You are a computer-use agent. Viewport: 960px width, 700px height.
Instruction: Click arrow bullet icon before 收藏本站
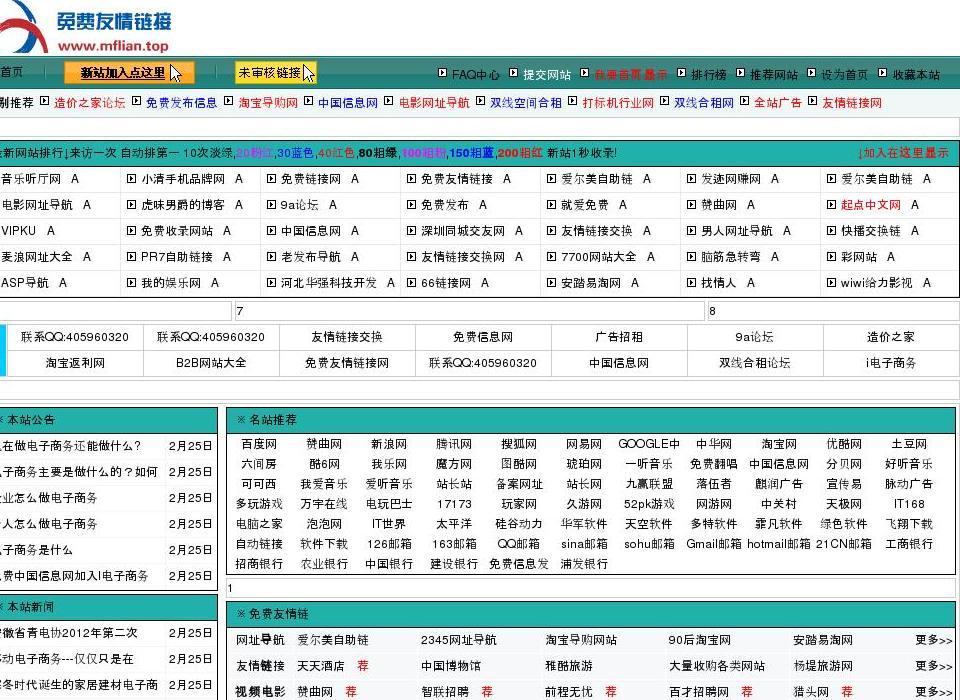[x=882, y=73]
